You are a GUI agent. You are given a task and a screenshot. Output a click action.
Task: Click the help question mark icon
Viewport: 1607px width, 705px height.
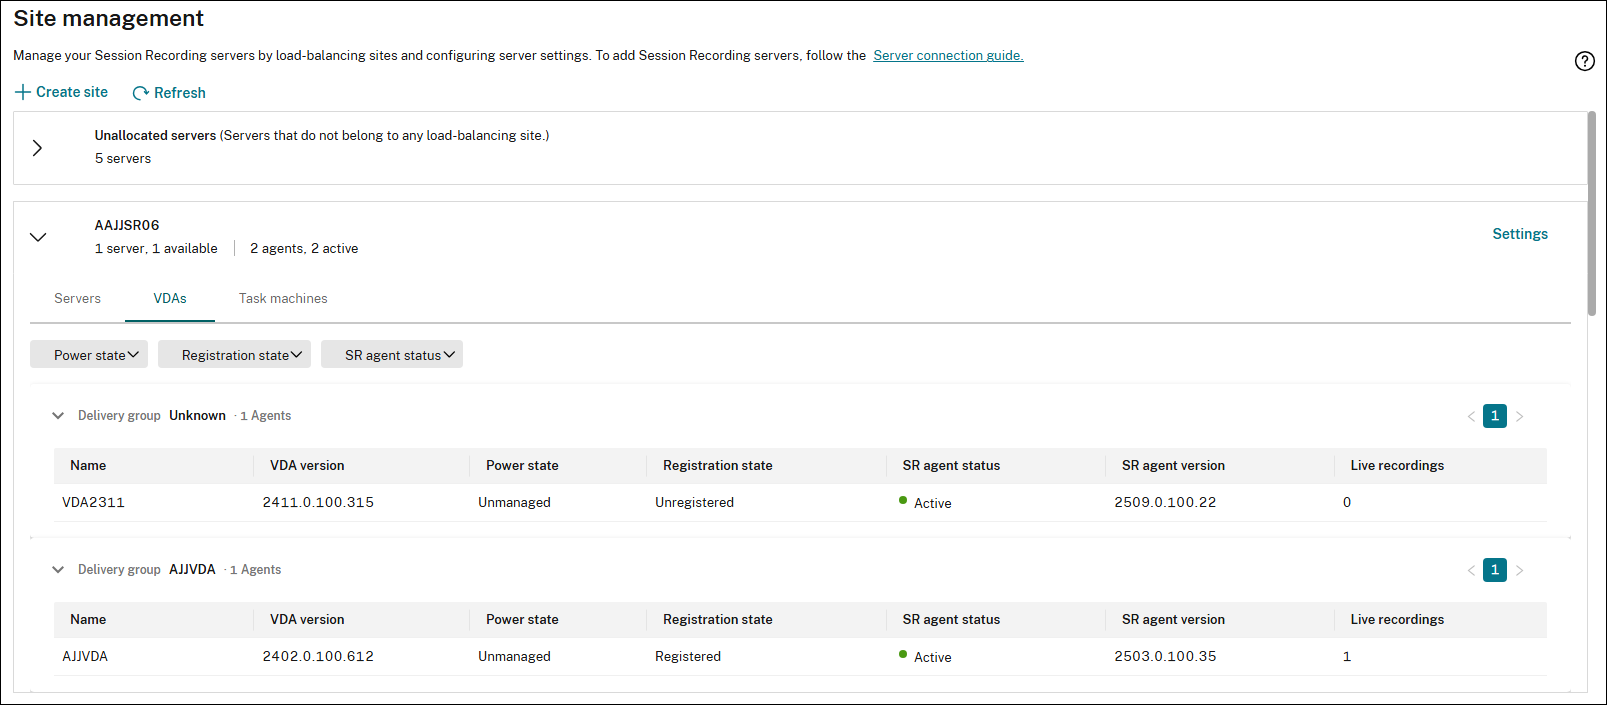pos(1584,61)
